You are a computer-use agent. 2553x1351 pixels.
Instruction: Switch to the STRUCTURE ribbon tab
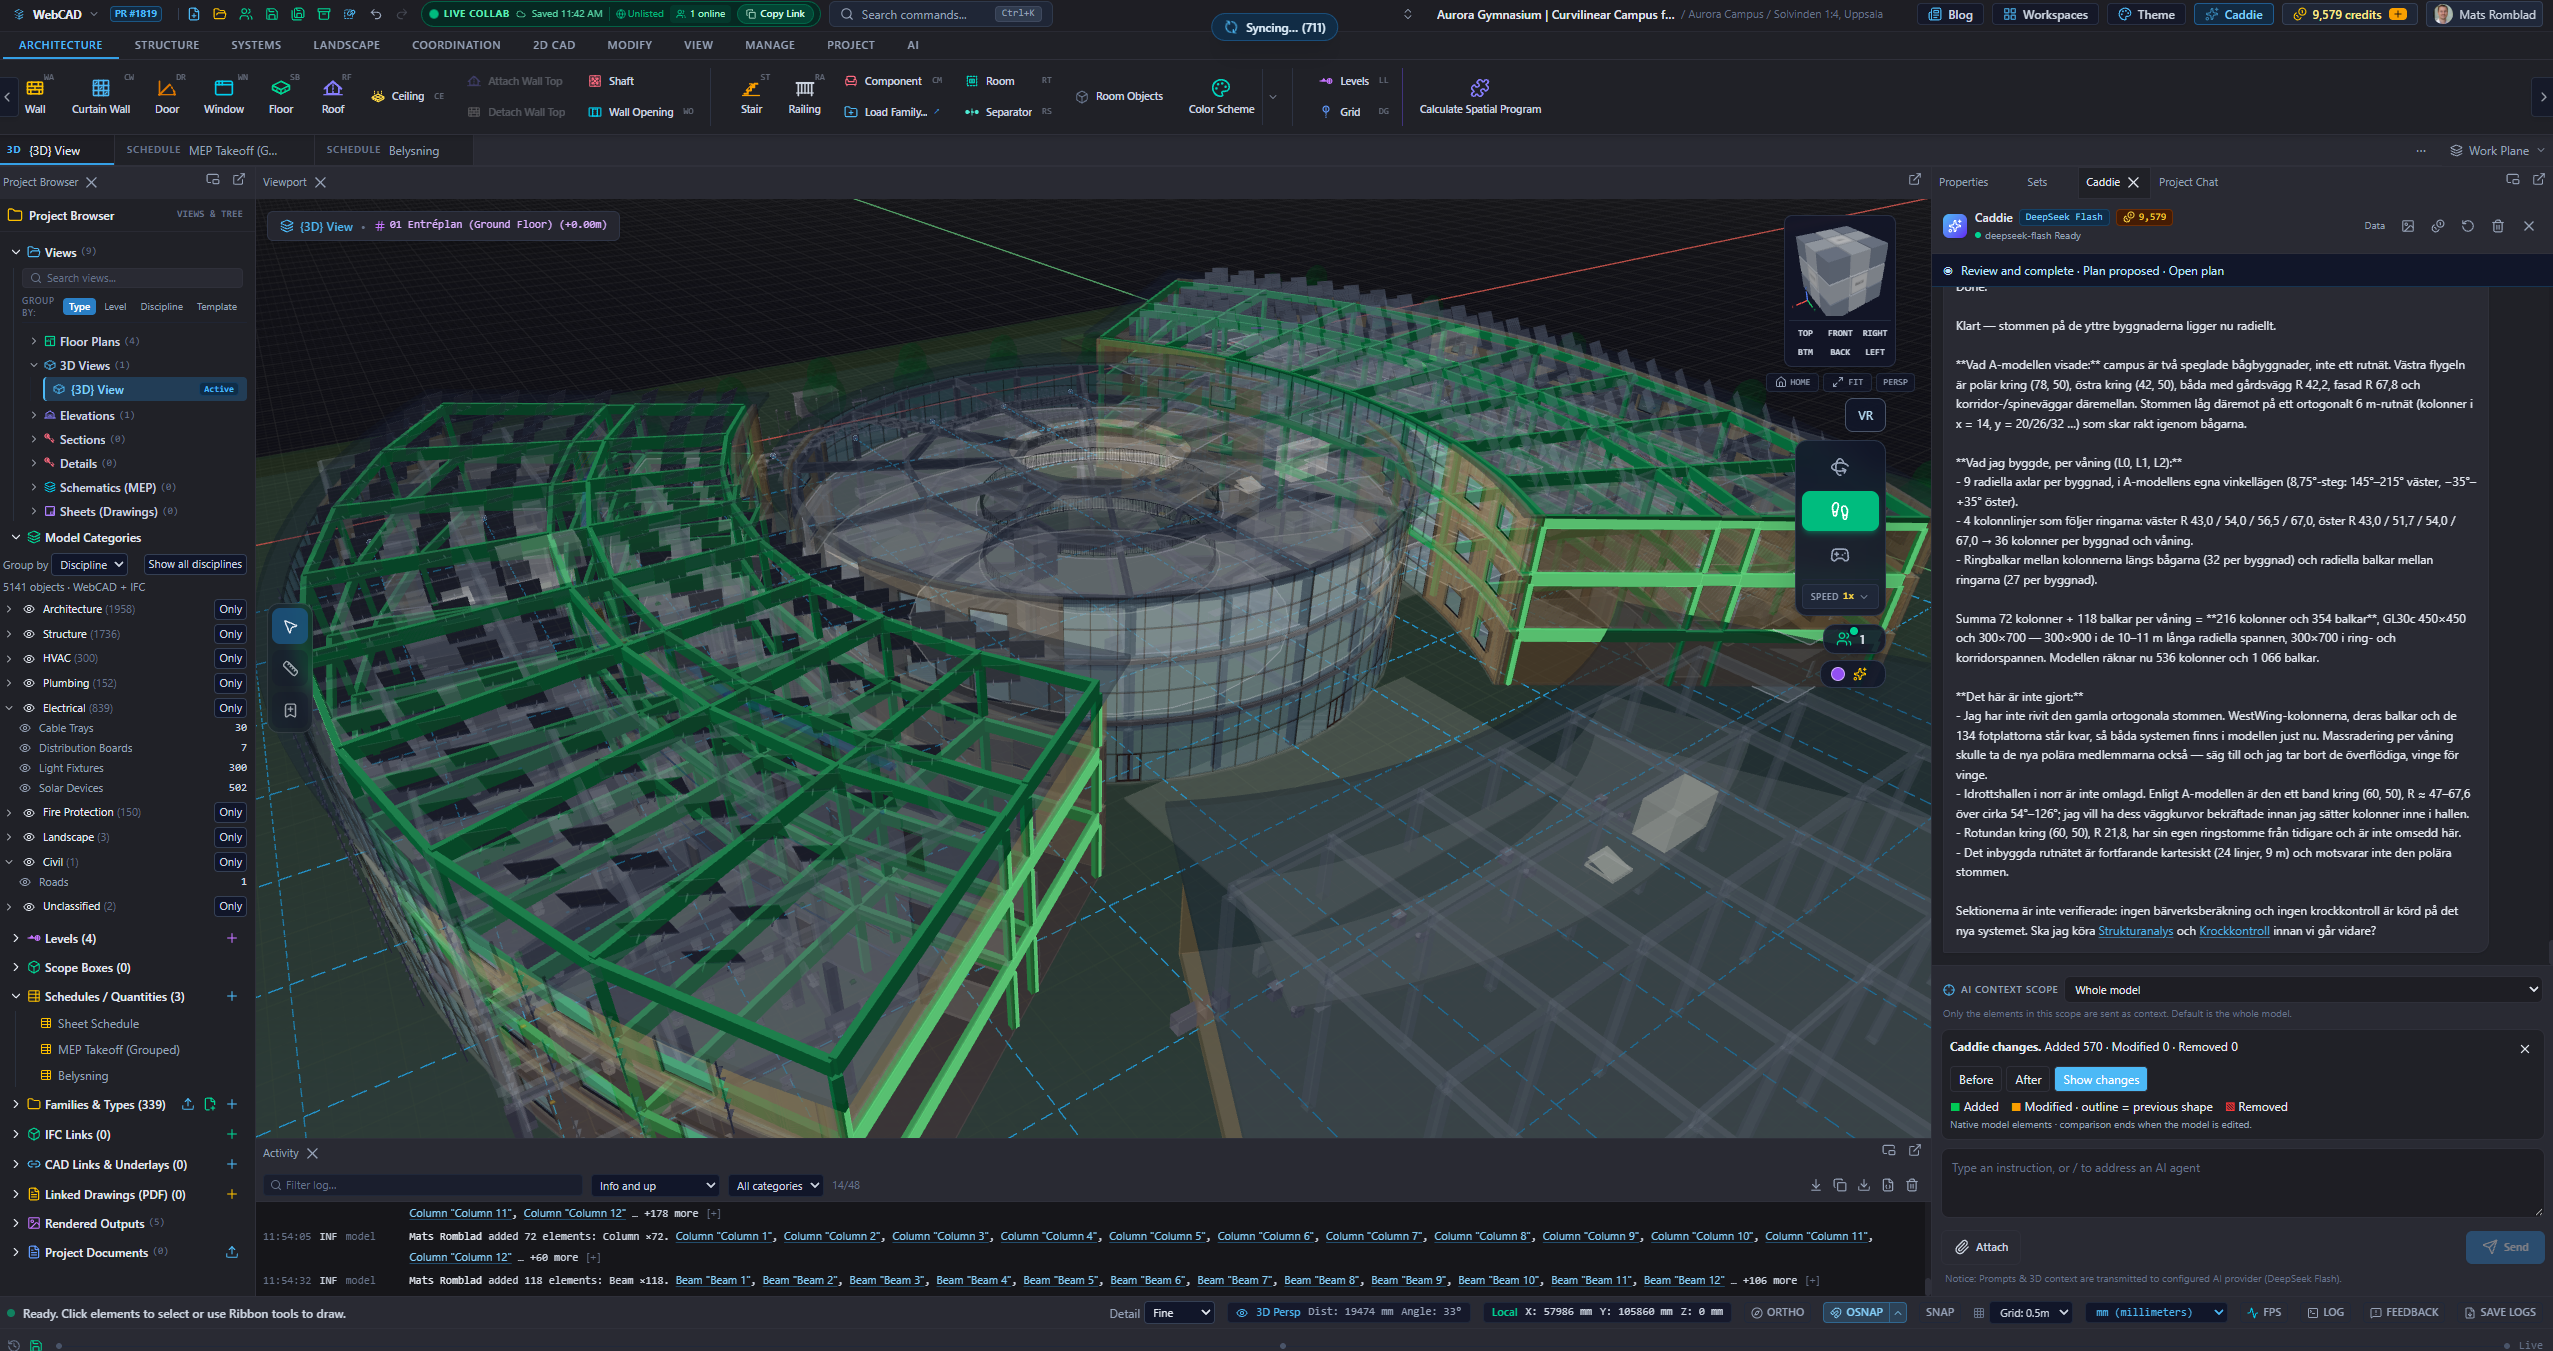167,45
